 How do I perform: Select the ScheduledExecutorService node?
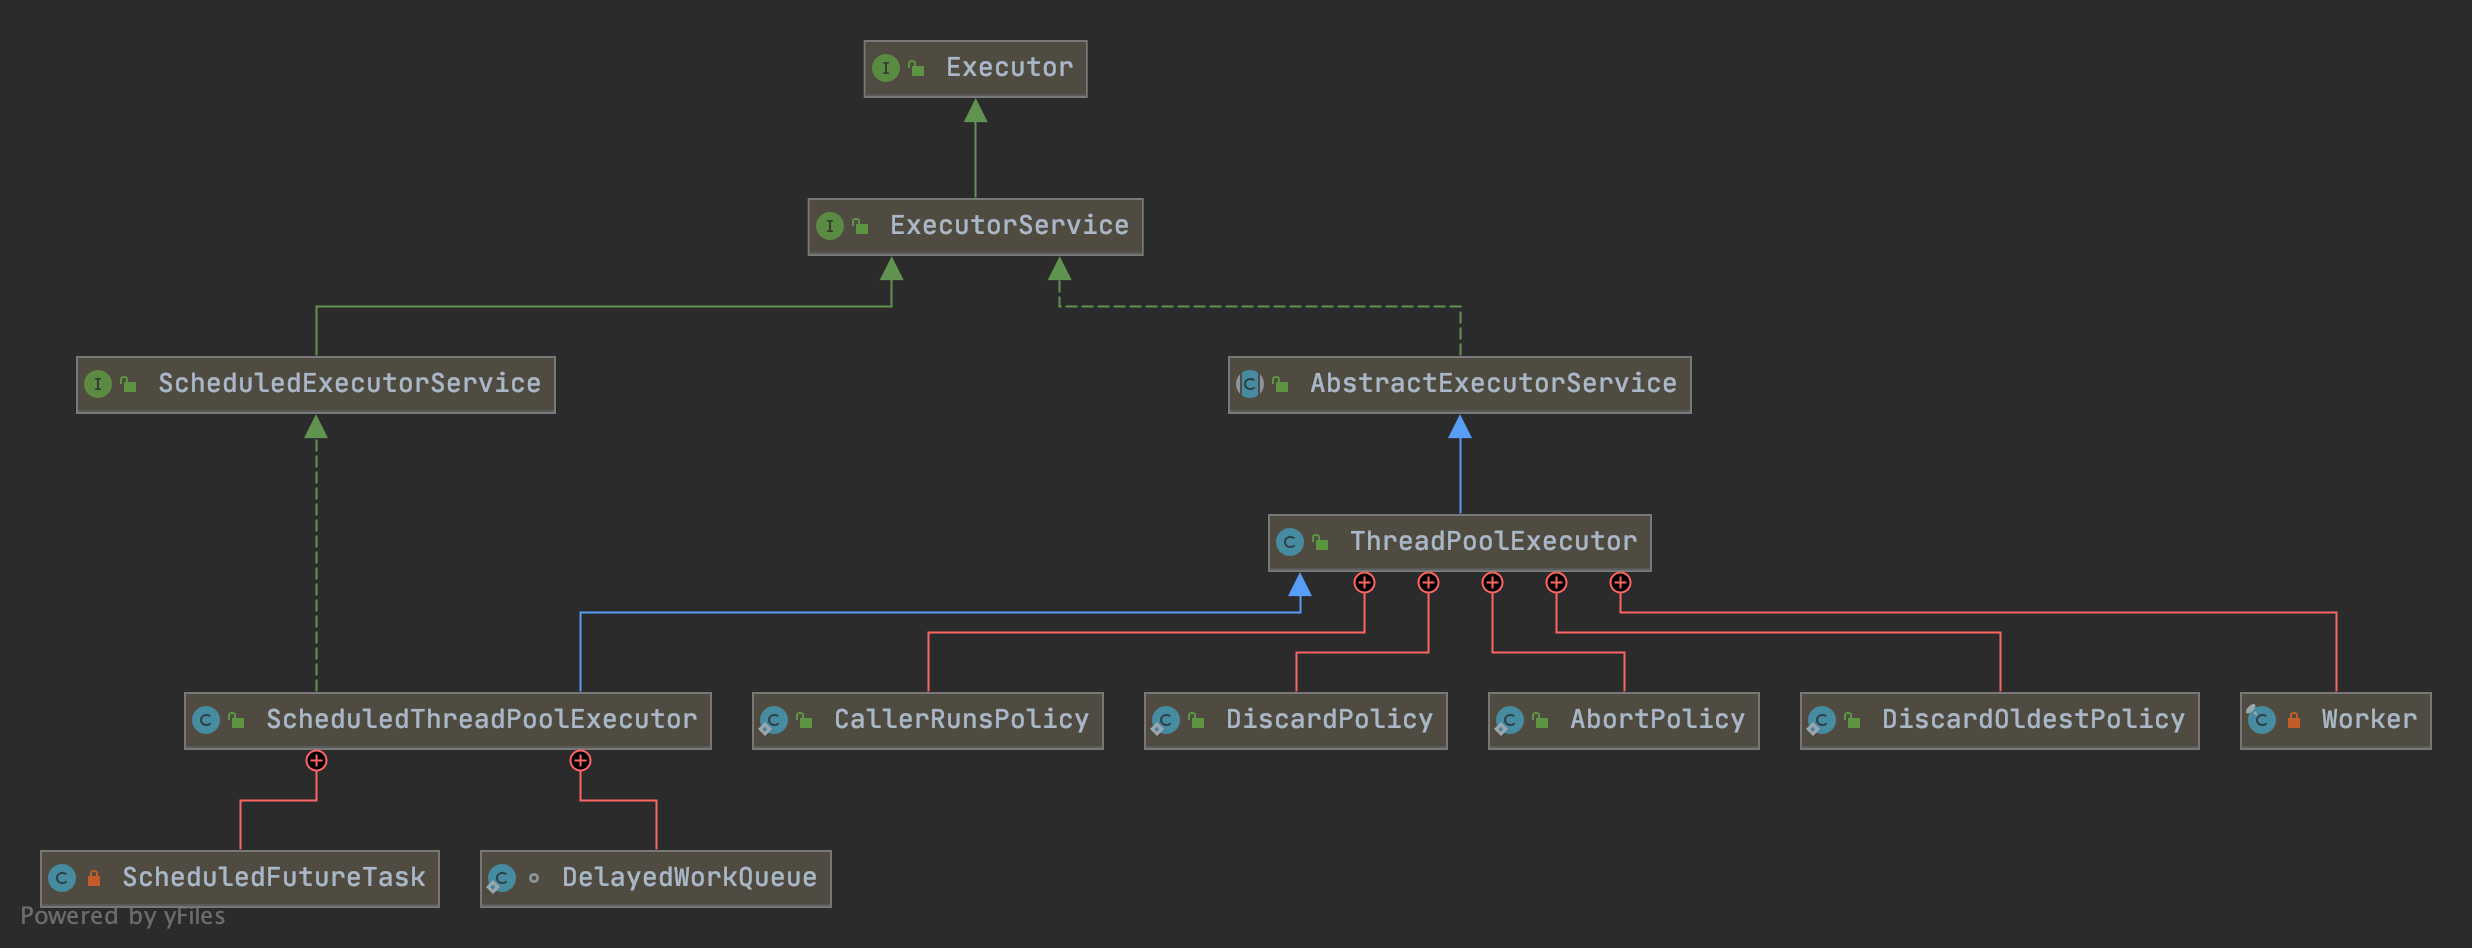click(x=316, y=385)
